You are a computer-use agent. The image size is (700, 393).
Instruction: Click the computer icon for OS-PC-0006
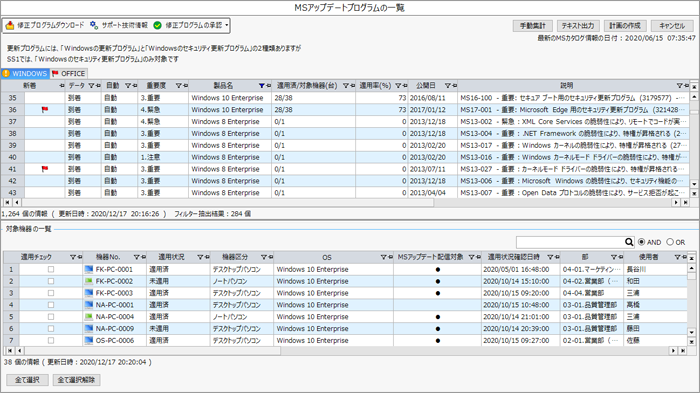88,340
